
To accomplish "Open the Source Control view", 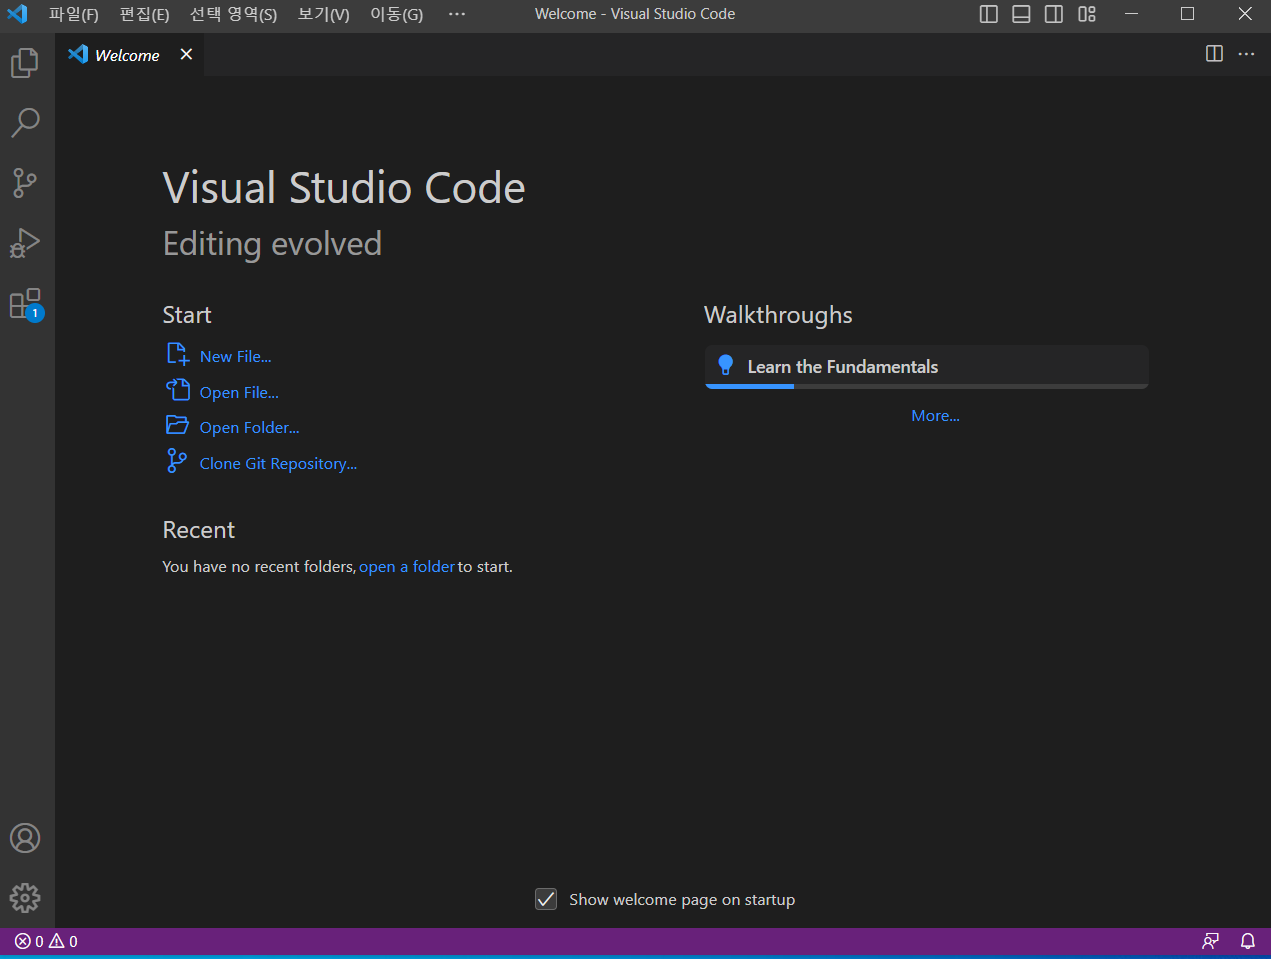I will coord(25,183).
